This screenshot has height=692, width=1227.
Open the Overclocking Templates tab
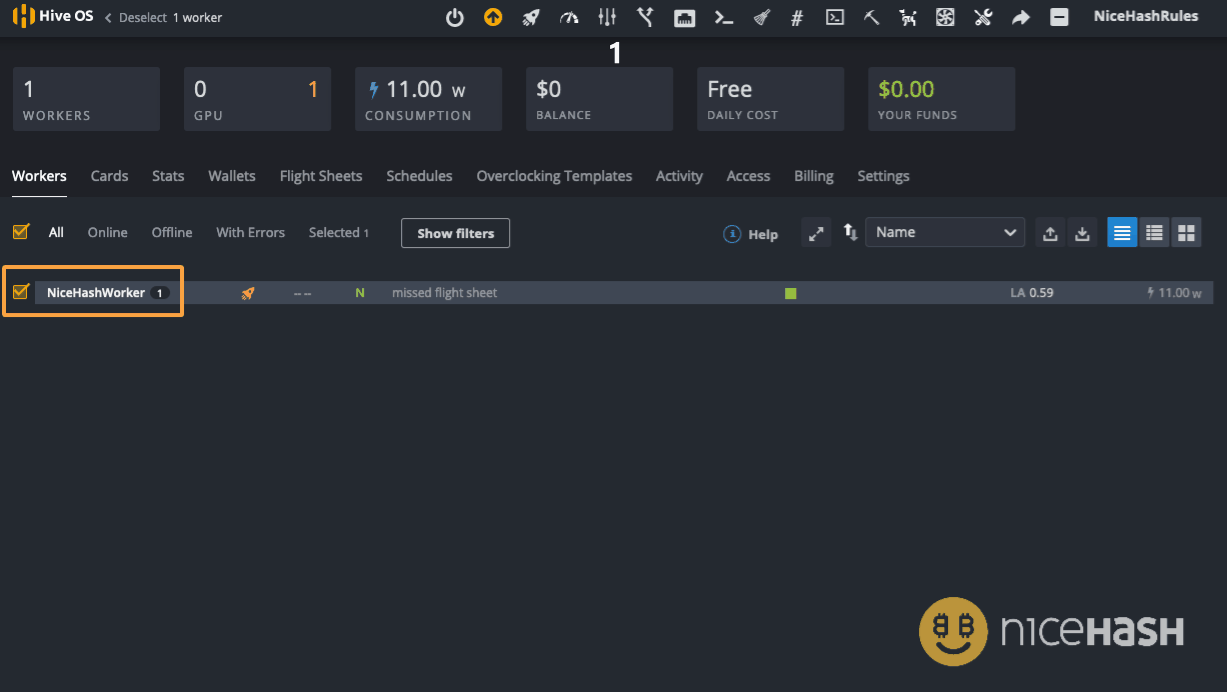[554, 176]
